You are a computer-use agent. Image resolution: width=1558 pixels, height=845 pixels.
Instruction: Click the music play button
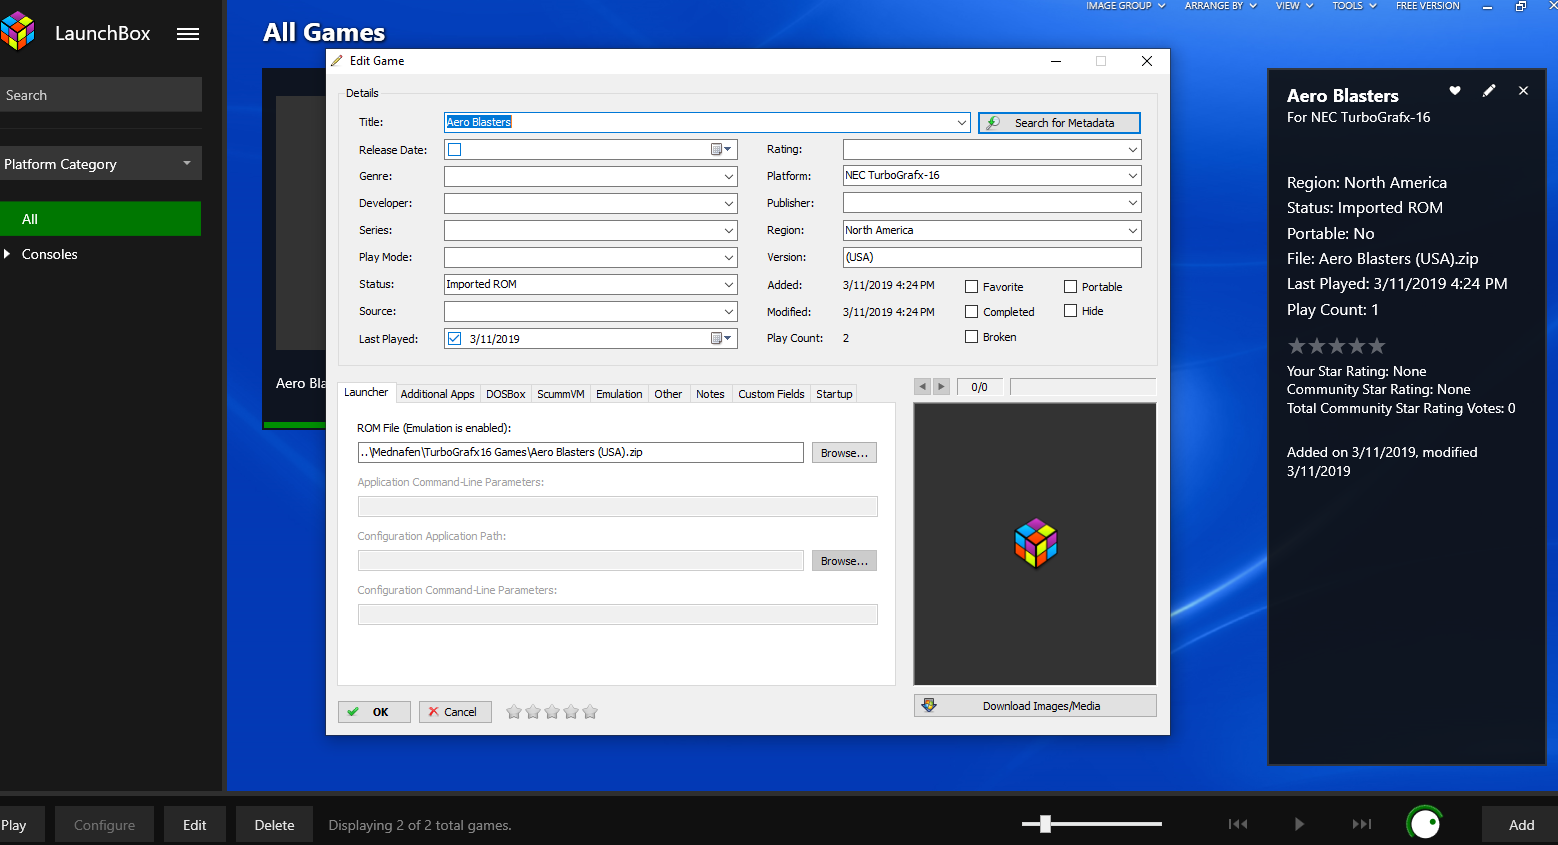pos(1299,824)
